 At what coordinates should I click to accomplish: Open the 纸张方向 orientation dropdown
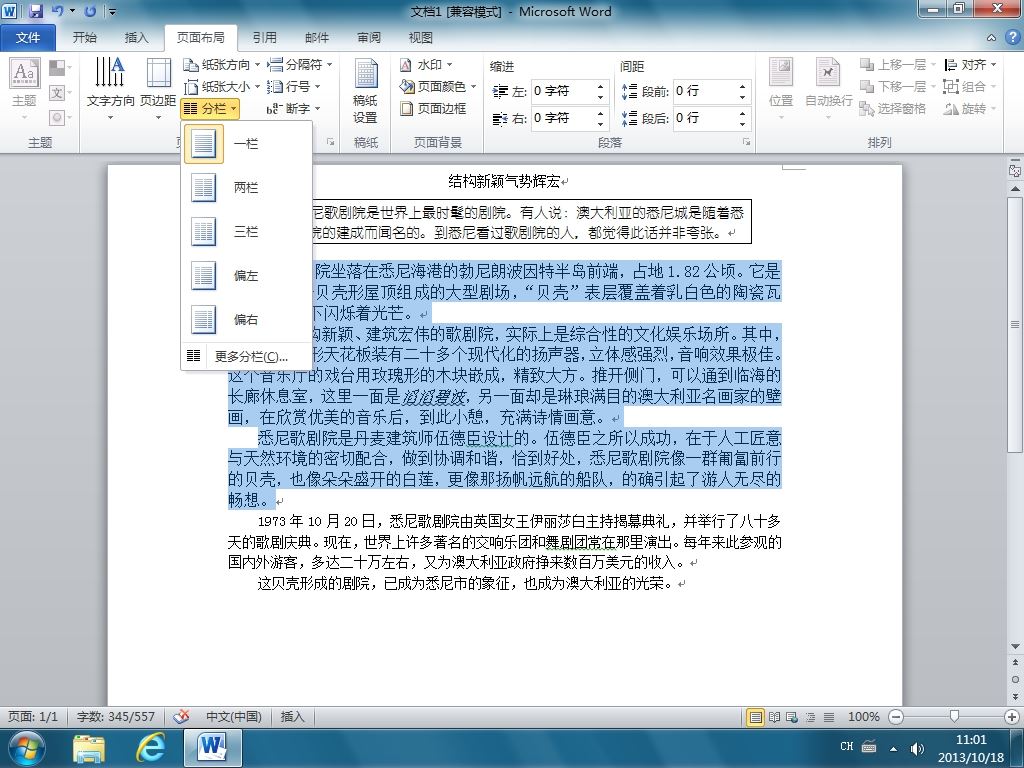coord(221,65)
